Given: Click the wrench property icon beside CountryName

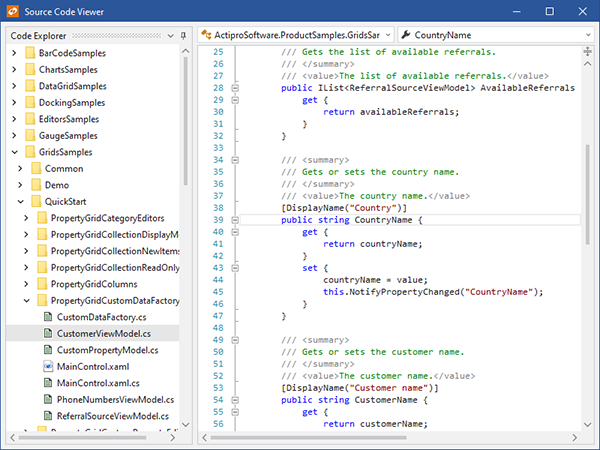Looking at the screenshot, I should [x=406, y=35].
